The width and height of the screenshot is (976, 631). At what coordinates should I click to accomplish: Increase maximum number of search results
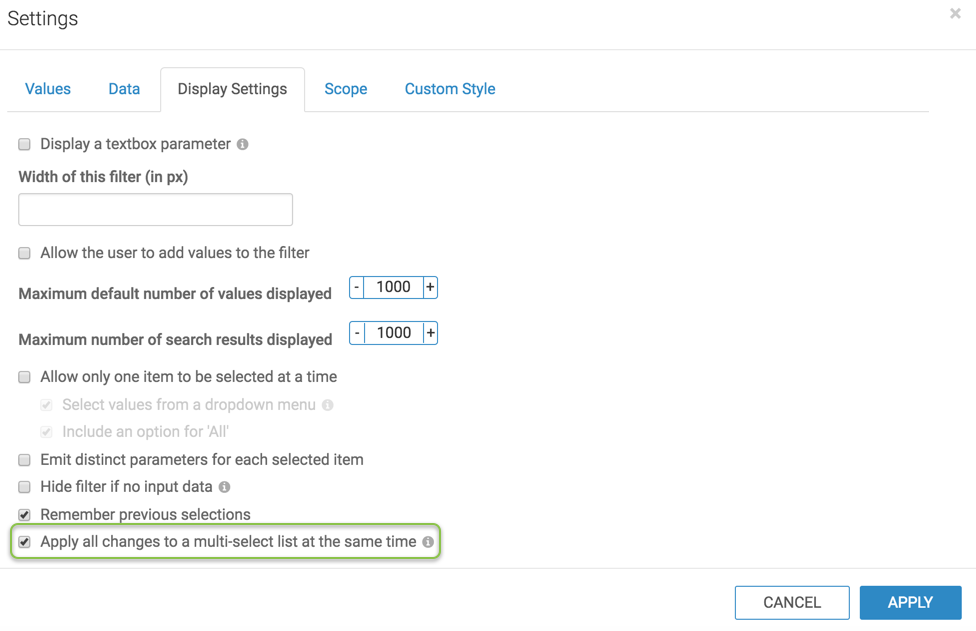430,333
